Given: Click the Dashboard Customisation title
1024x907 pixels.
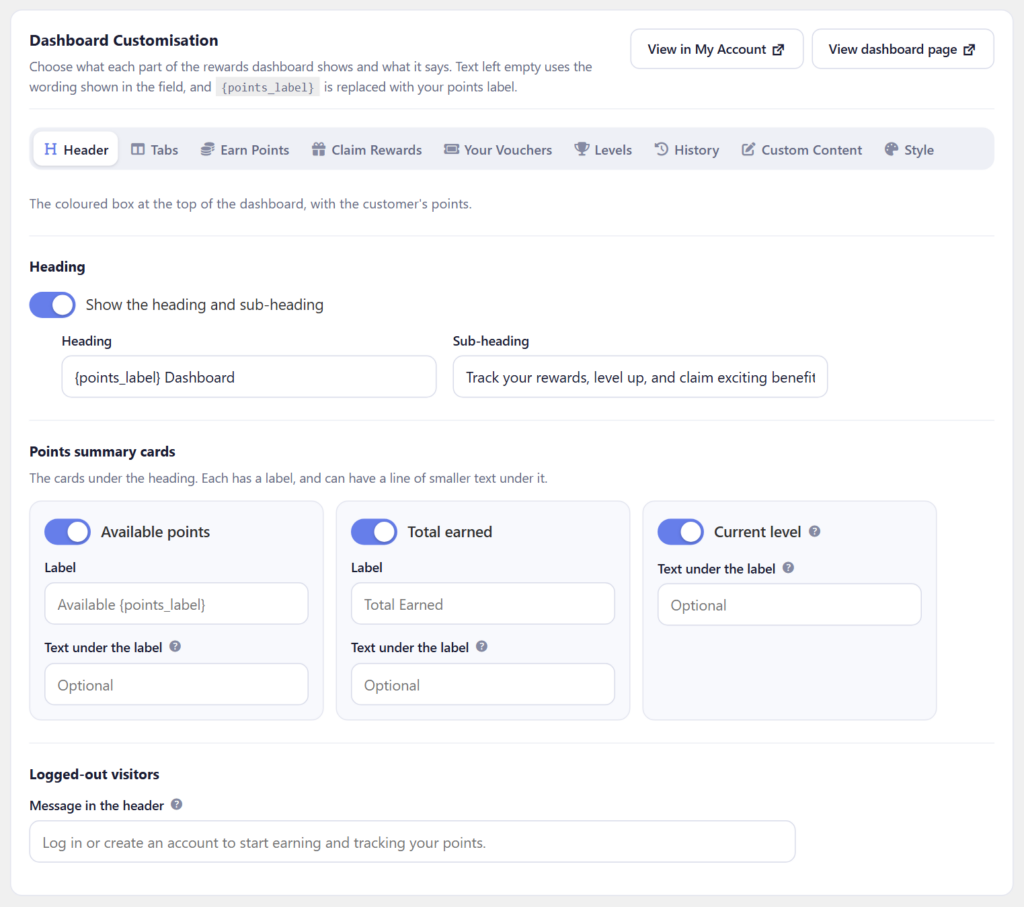Looking at the screenshot, I should coord(123,40).
